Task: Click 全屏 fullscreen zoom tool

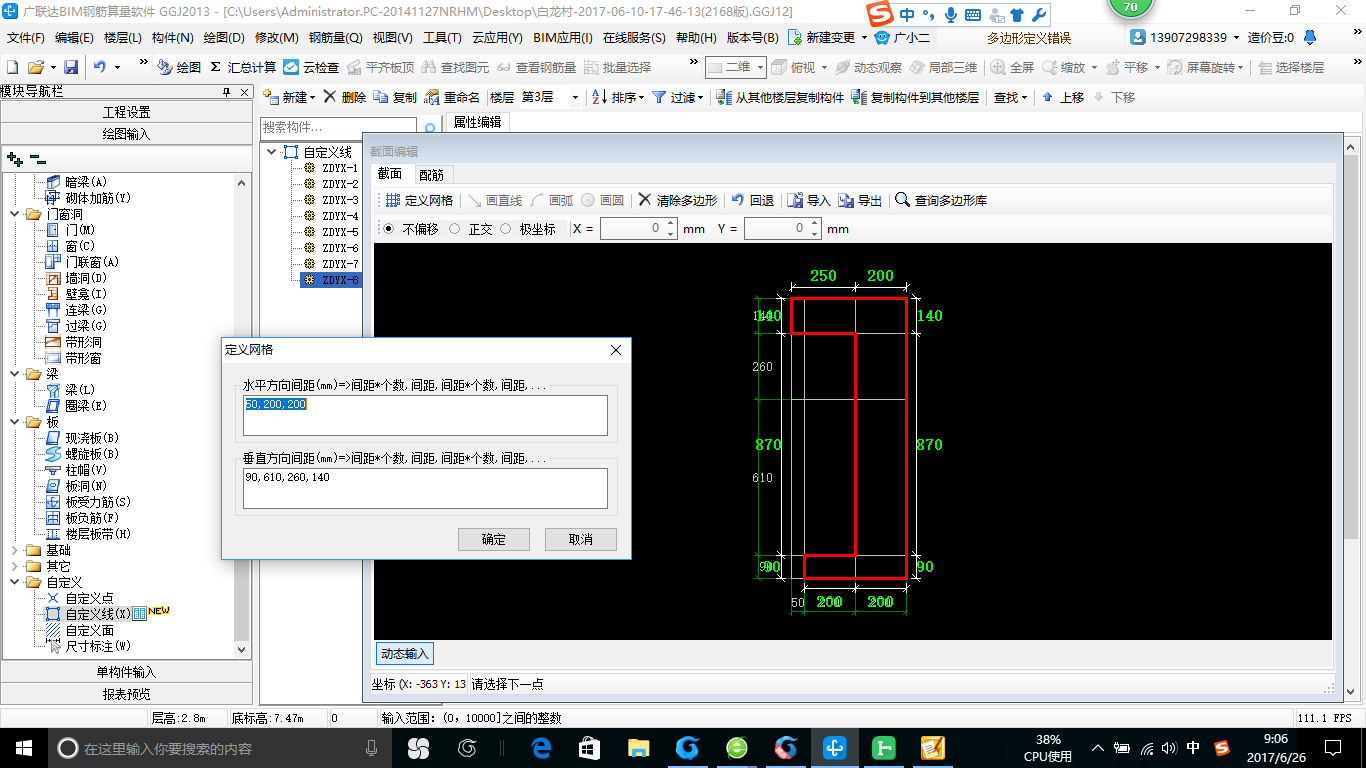Action: click(x=1013, y=67)
